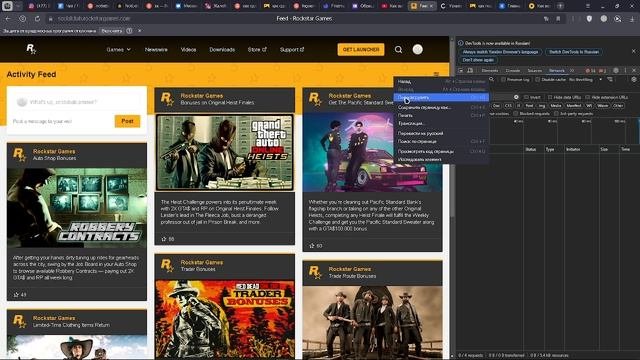This screenshot has width=640, height=360.
Task: Toggle the Hide extension URLs checkbox
Action: (588, 97)
